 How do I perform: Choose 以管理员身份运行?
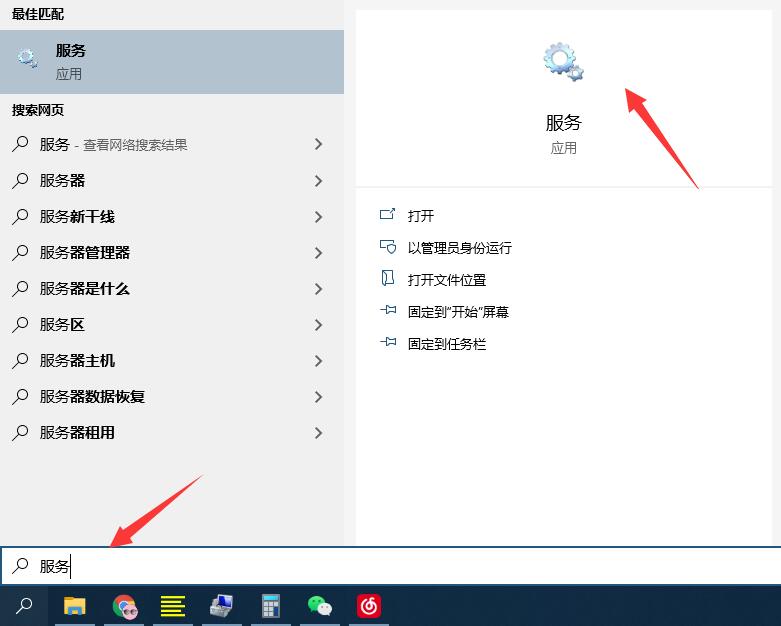pos(460,248)
